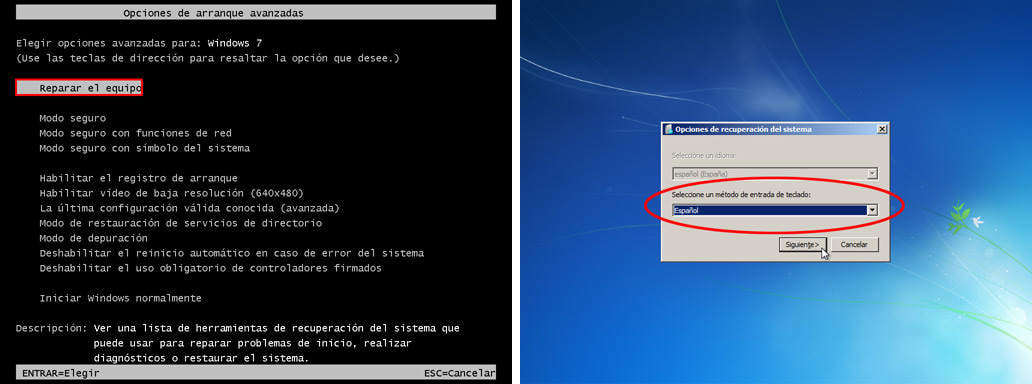Select 'Deshabilitar el reinicio automático en caso de error'
Image resolution: width=1032 pixels, height=384 pixels.
(x=232, y=253)
